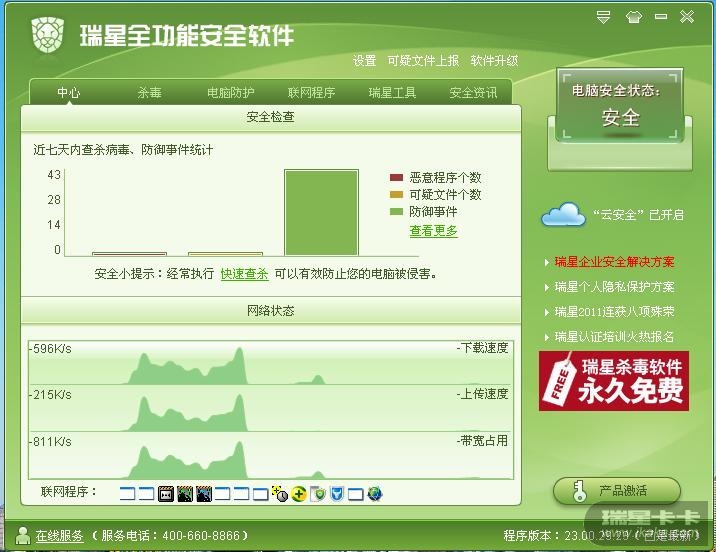Open 在线服务 online service link
This screenshot has height=552, width=716.
[59, 536]
